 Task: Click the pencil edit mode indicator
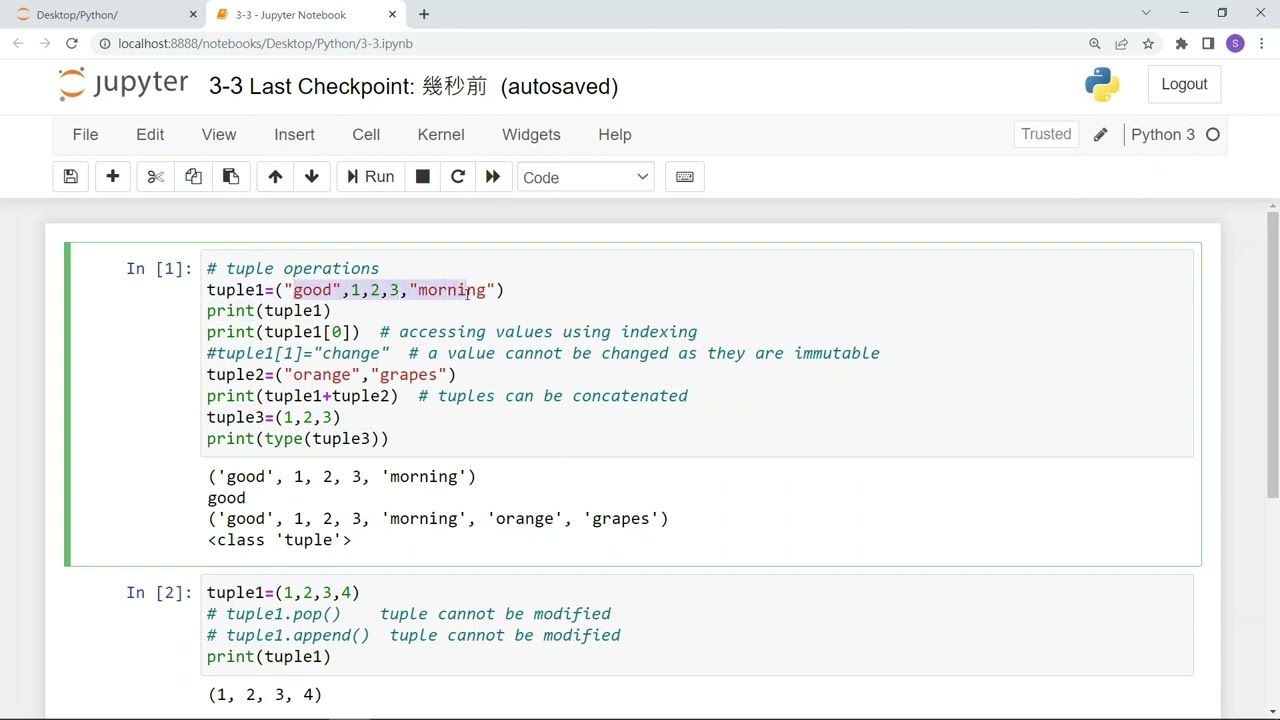1100,135
